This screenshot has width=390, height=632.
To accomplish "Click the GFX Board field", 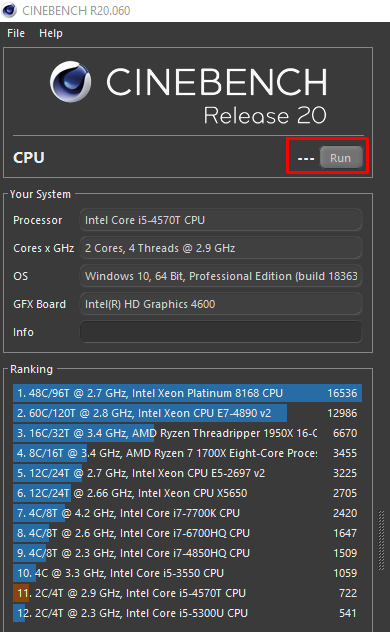I will (x=221, y=304).
